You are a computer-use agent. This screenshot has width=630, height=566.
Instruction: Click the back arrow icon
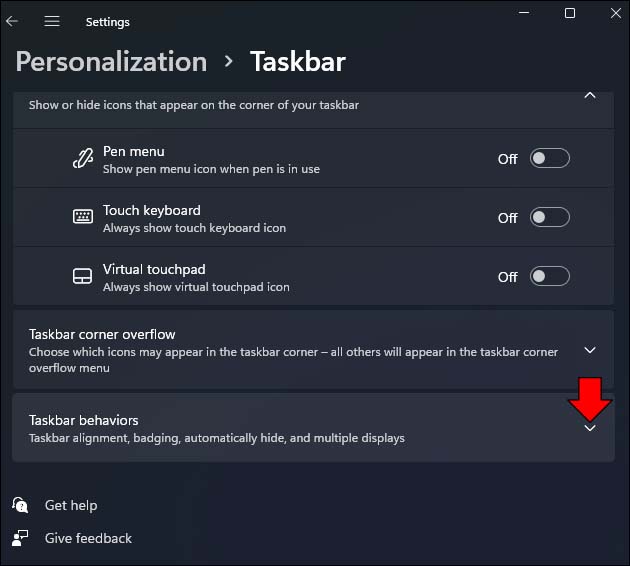pyautogui.click(x=12, y=21)
